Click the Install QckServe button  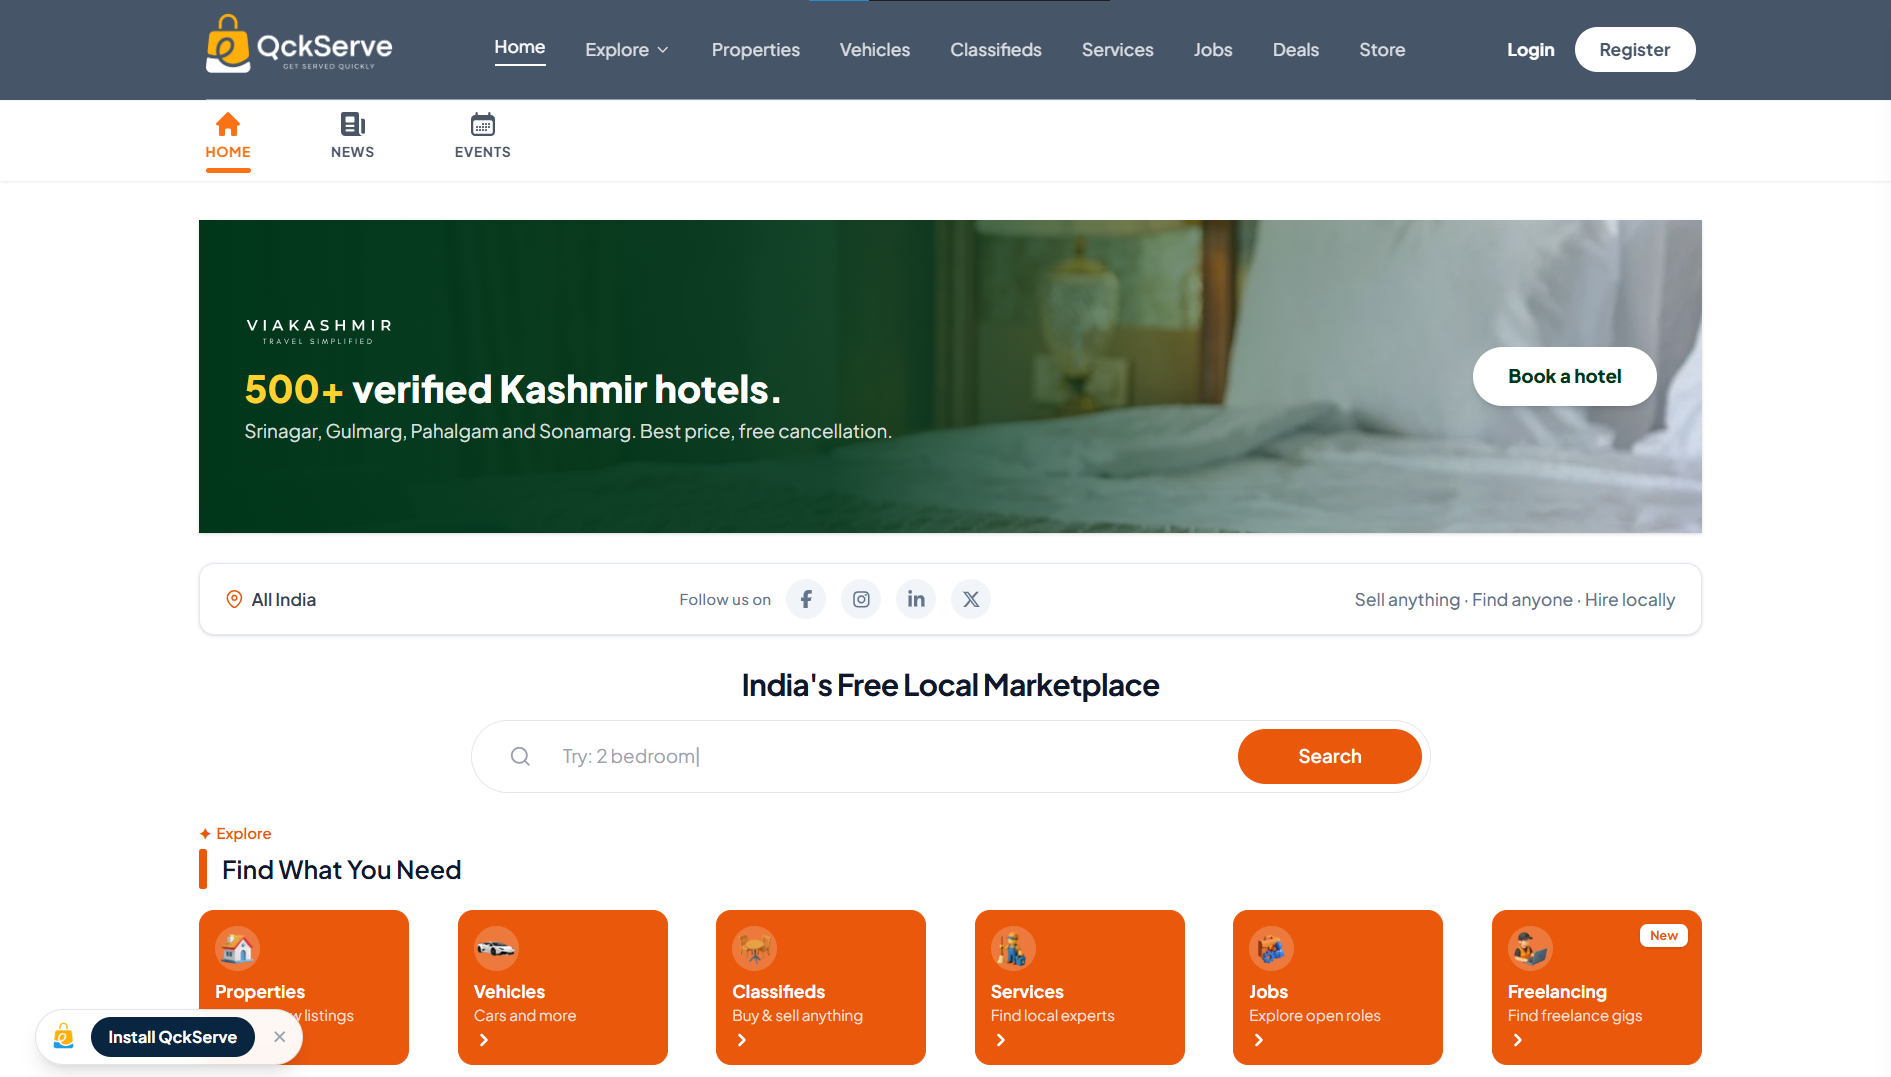pos(173,1037)
